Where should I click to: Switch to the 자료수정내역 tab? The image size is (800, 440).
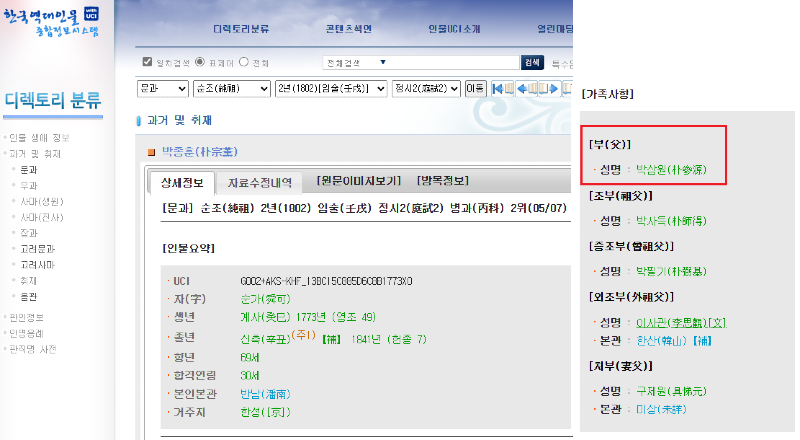coord(260,183)
